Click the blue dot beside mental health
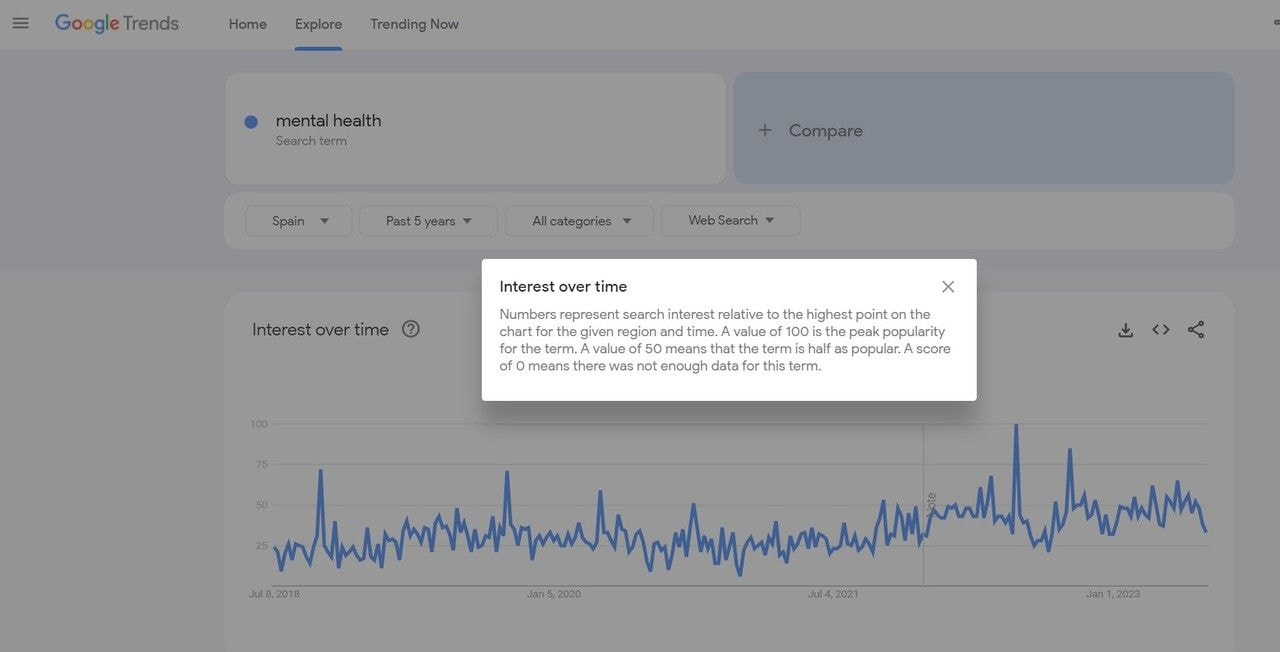1280x652 pixels. pos(251,121)
